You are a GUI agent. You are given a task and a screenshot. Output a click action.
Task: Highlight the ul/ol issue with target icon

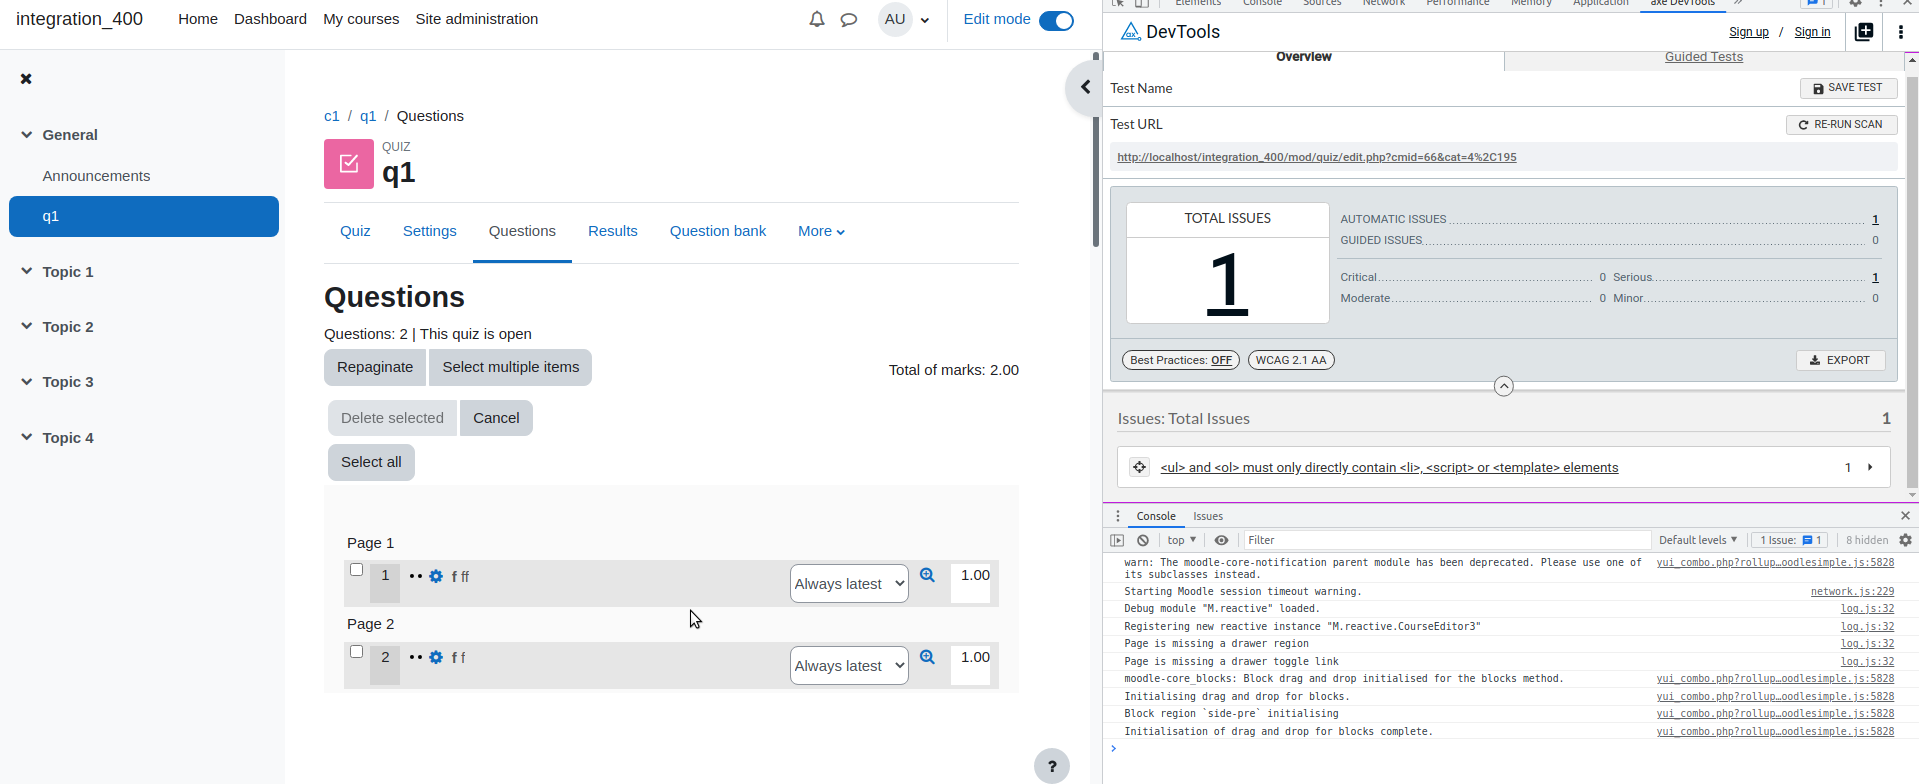click(x=1139, y=467)
